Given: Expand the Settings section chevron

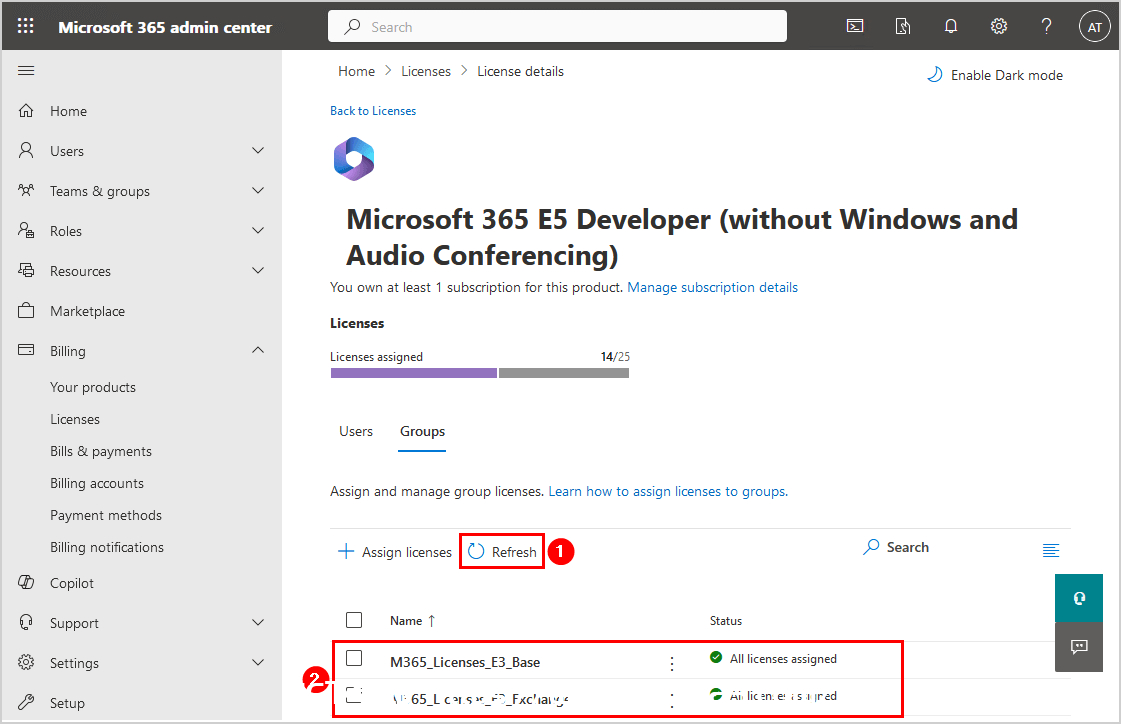Looking at the screenshot, I should click(x=258, y=663).
